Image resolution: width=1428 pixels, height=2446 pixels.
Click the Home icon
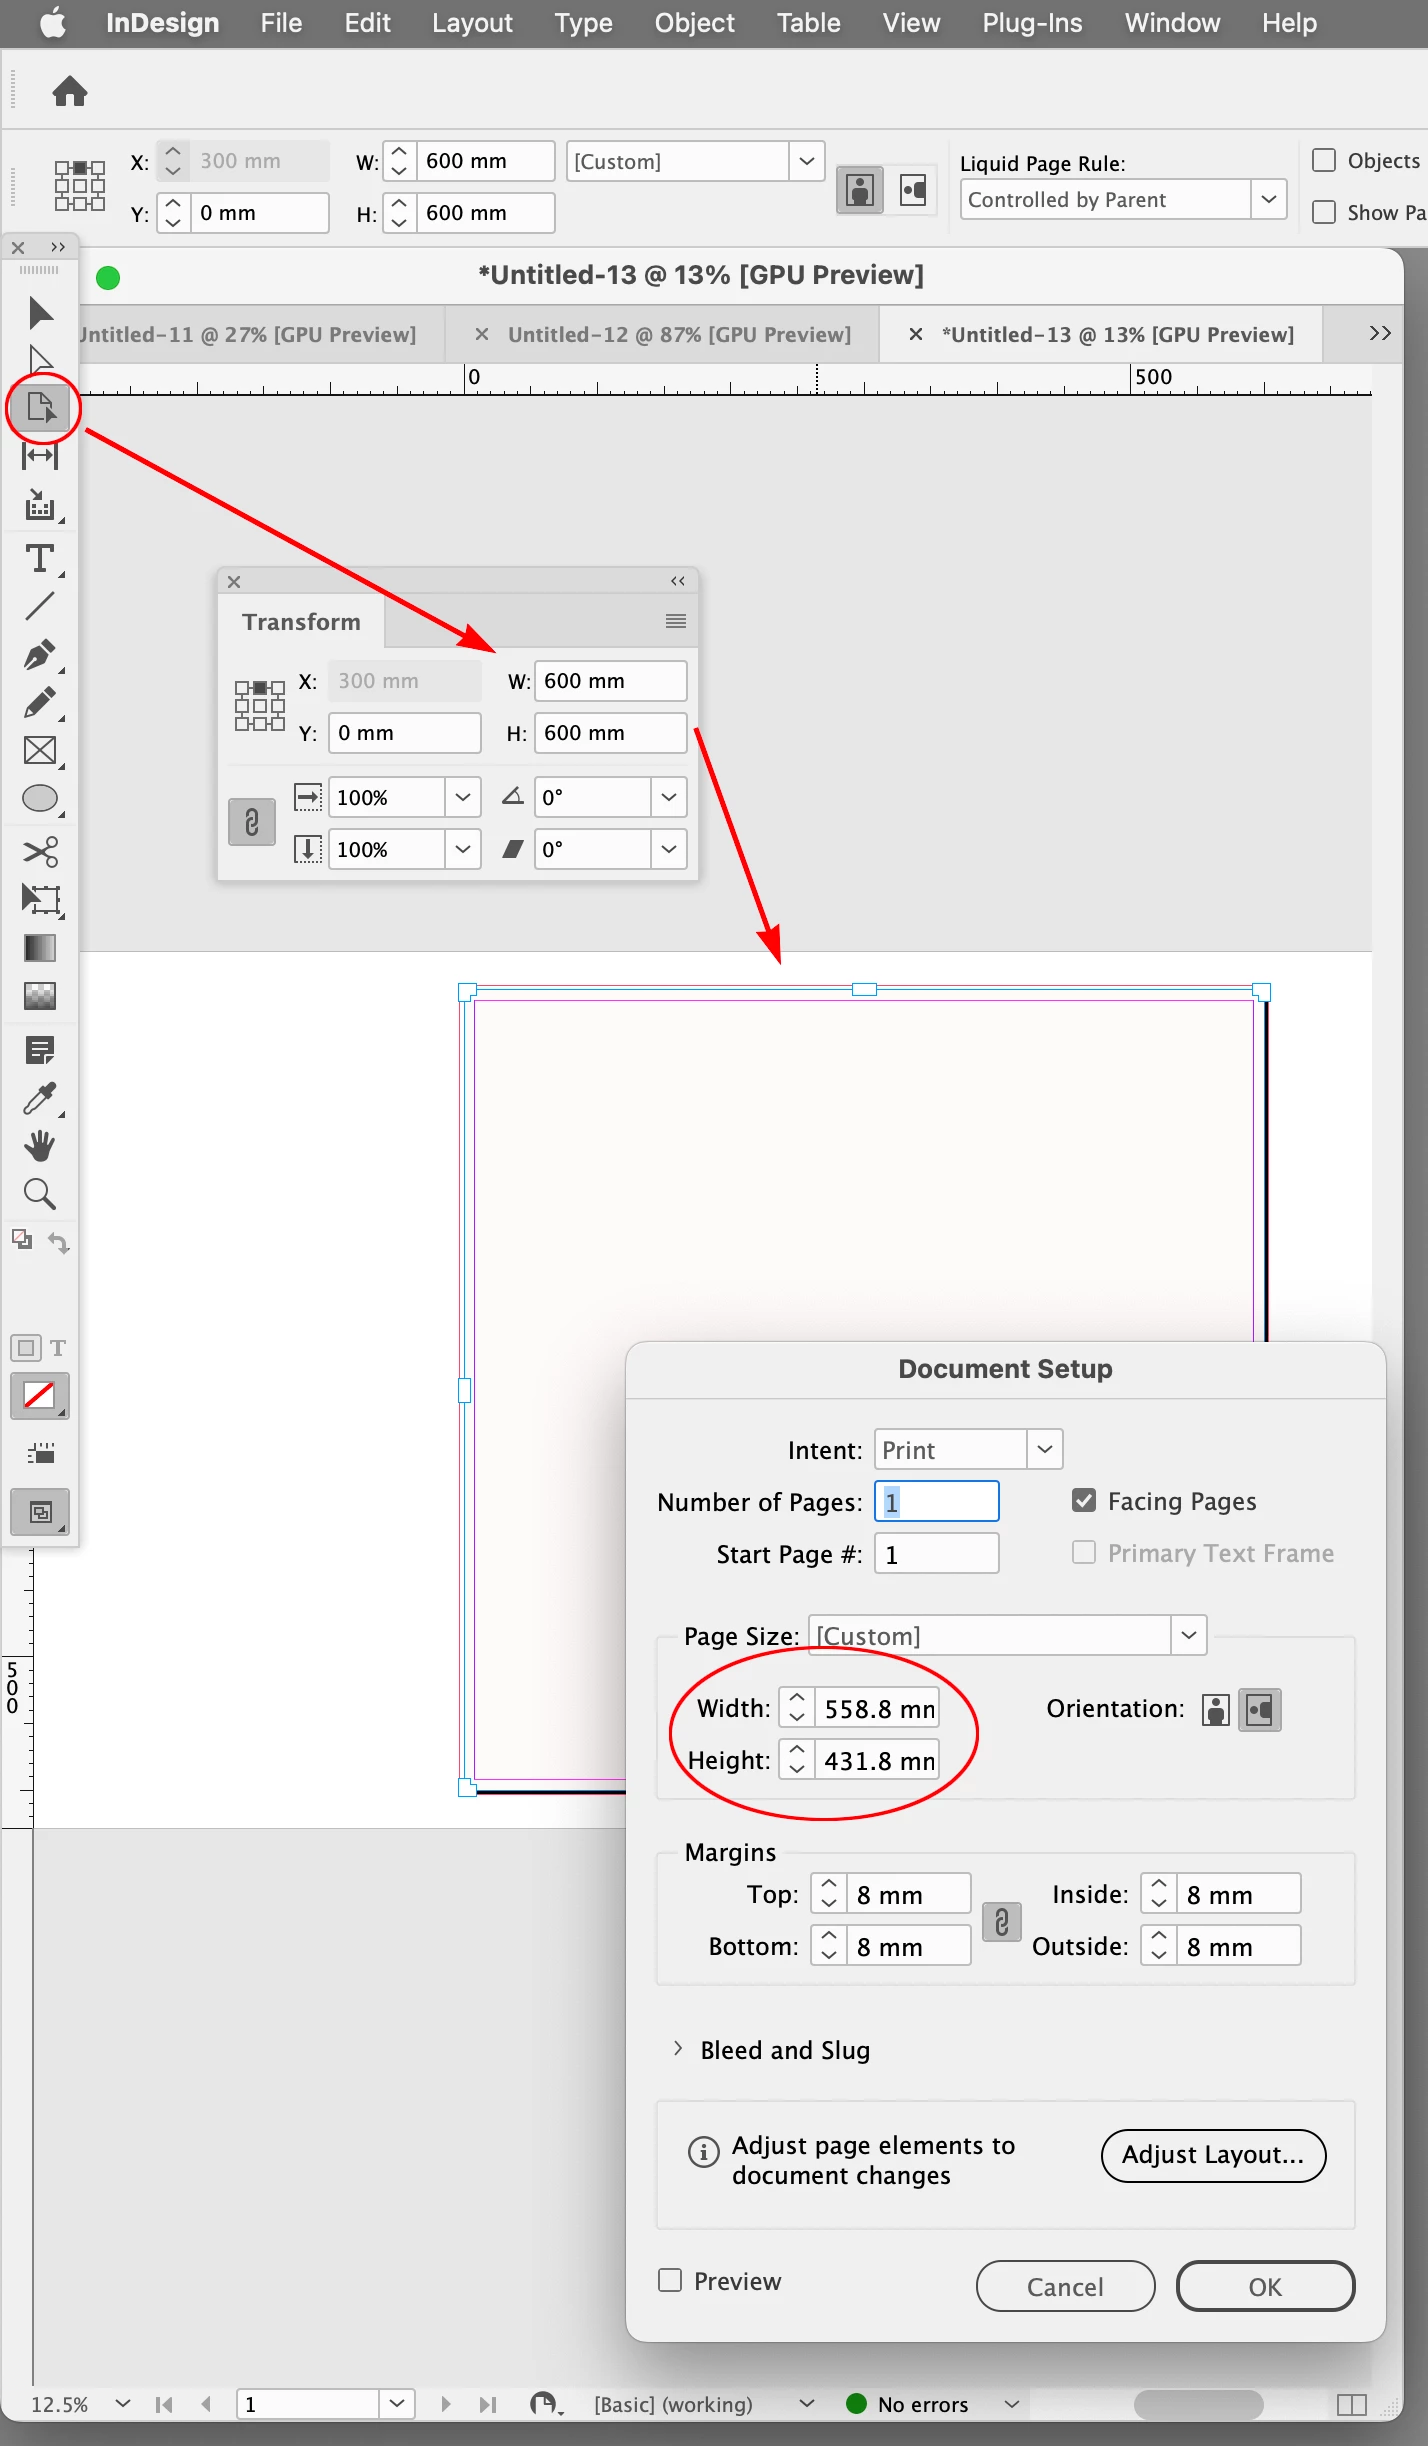70,91
